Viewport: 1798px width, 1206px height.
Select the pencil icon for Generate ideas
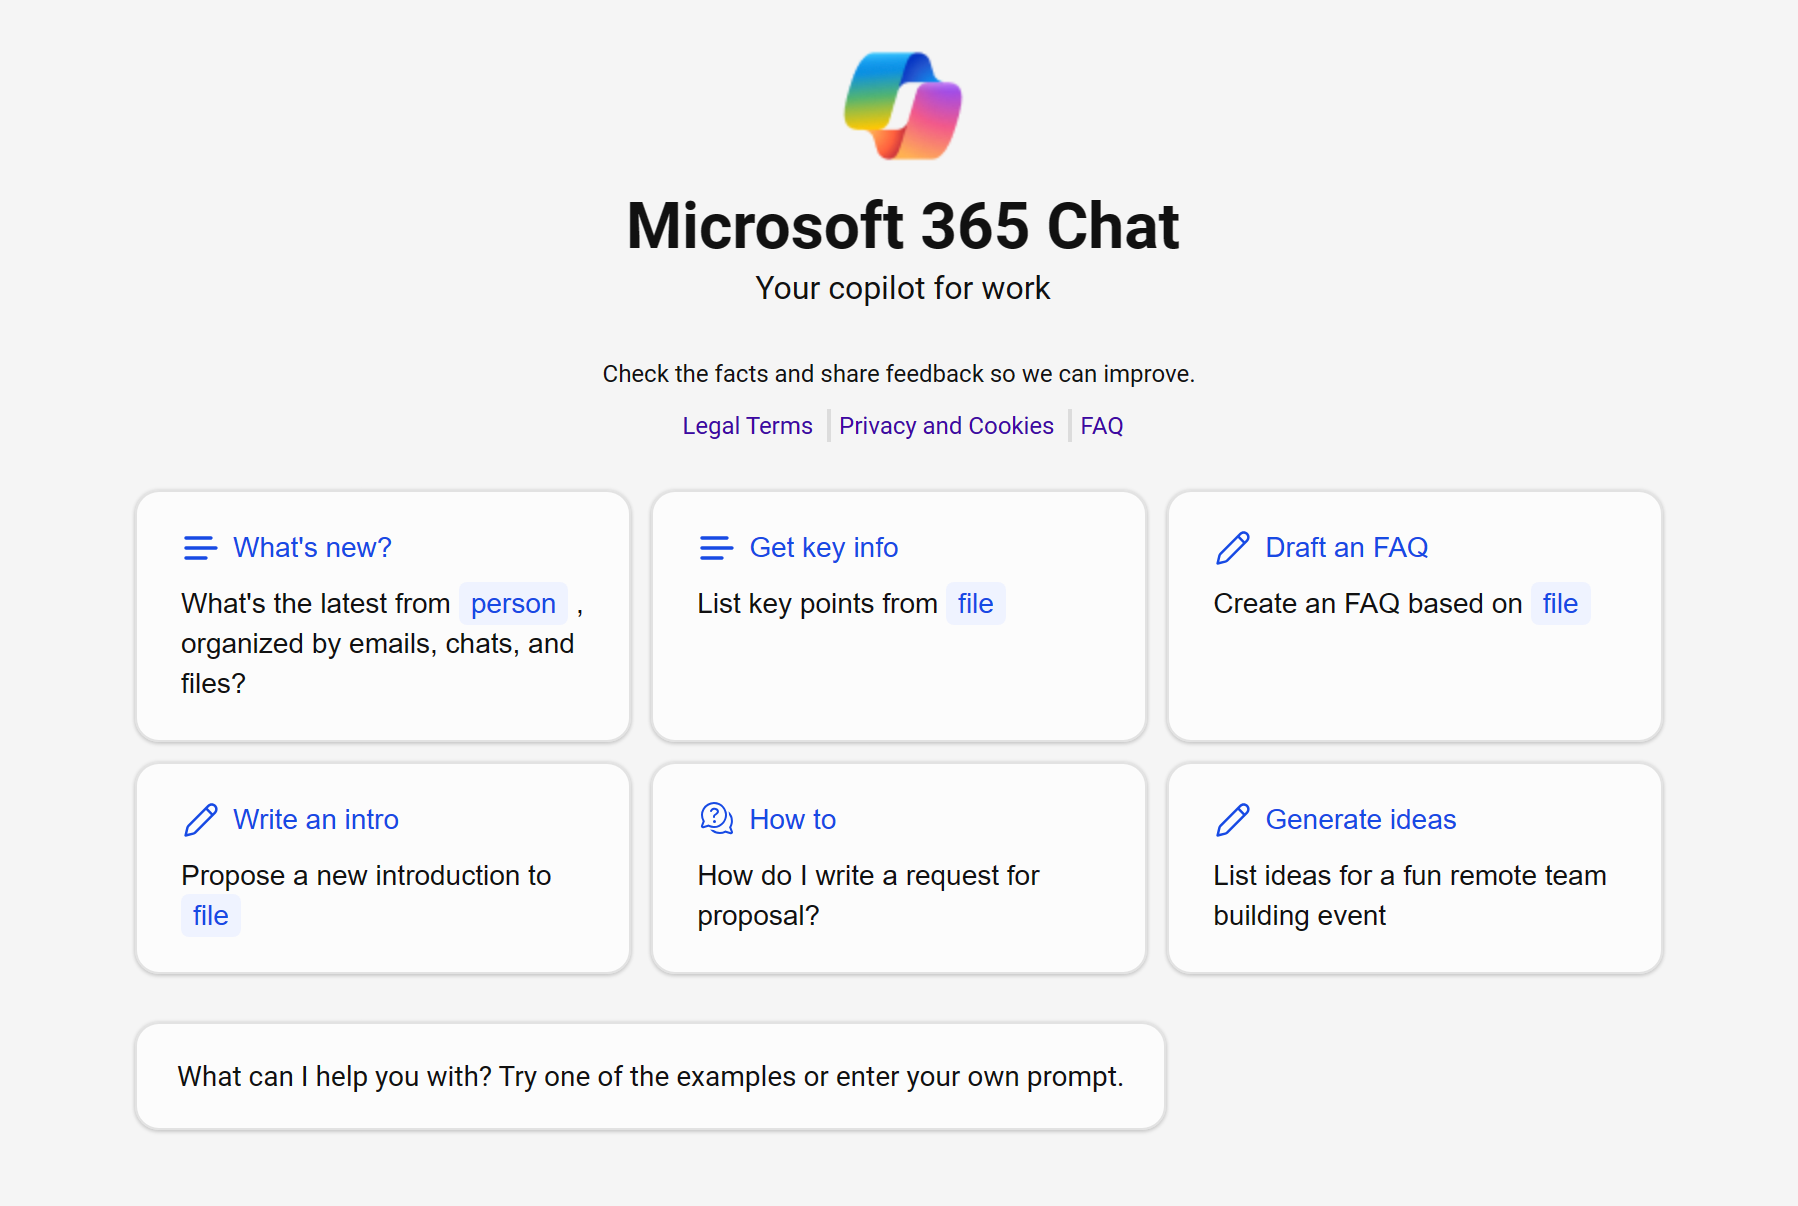click(1233, 819)
